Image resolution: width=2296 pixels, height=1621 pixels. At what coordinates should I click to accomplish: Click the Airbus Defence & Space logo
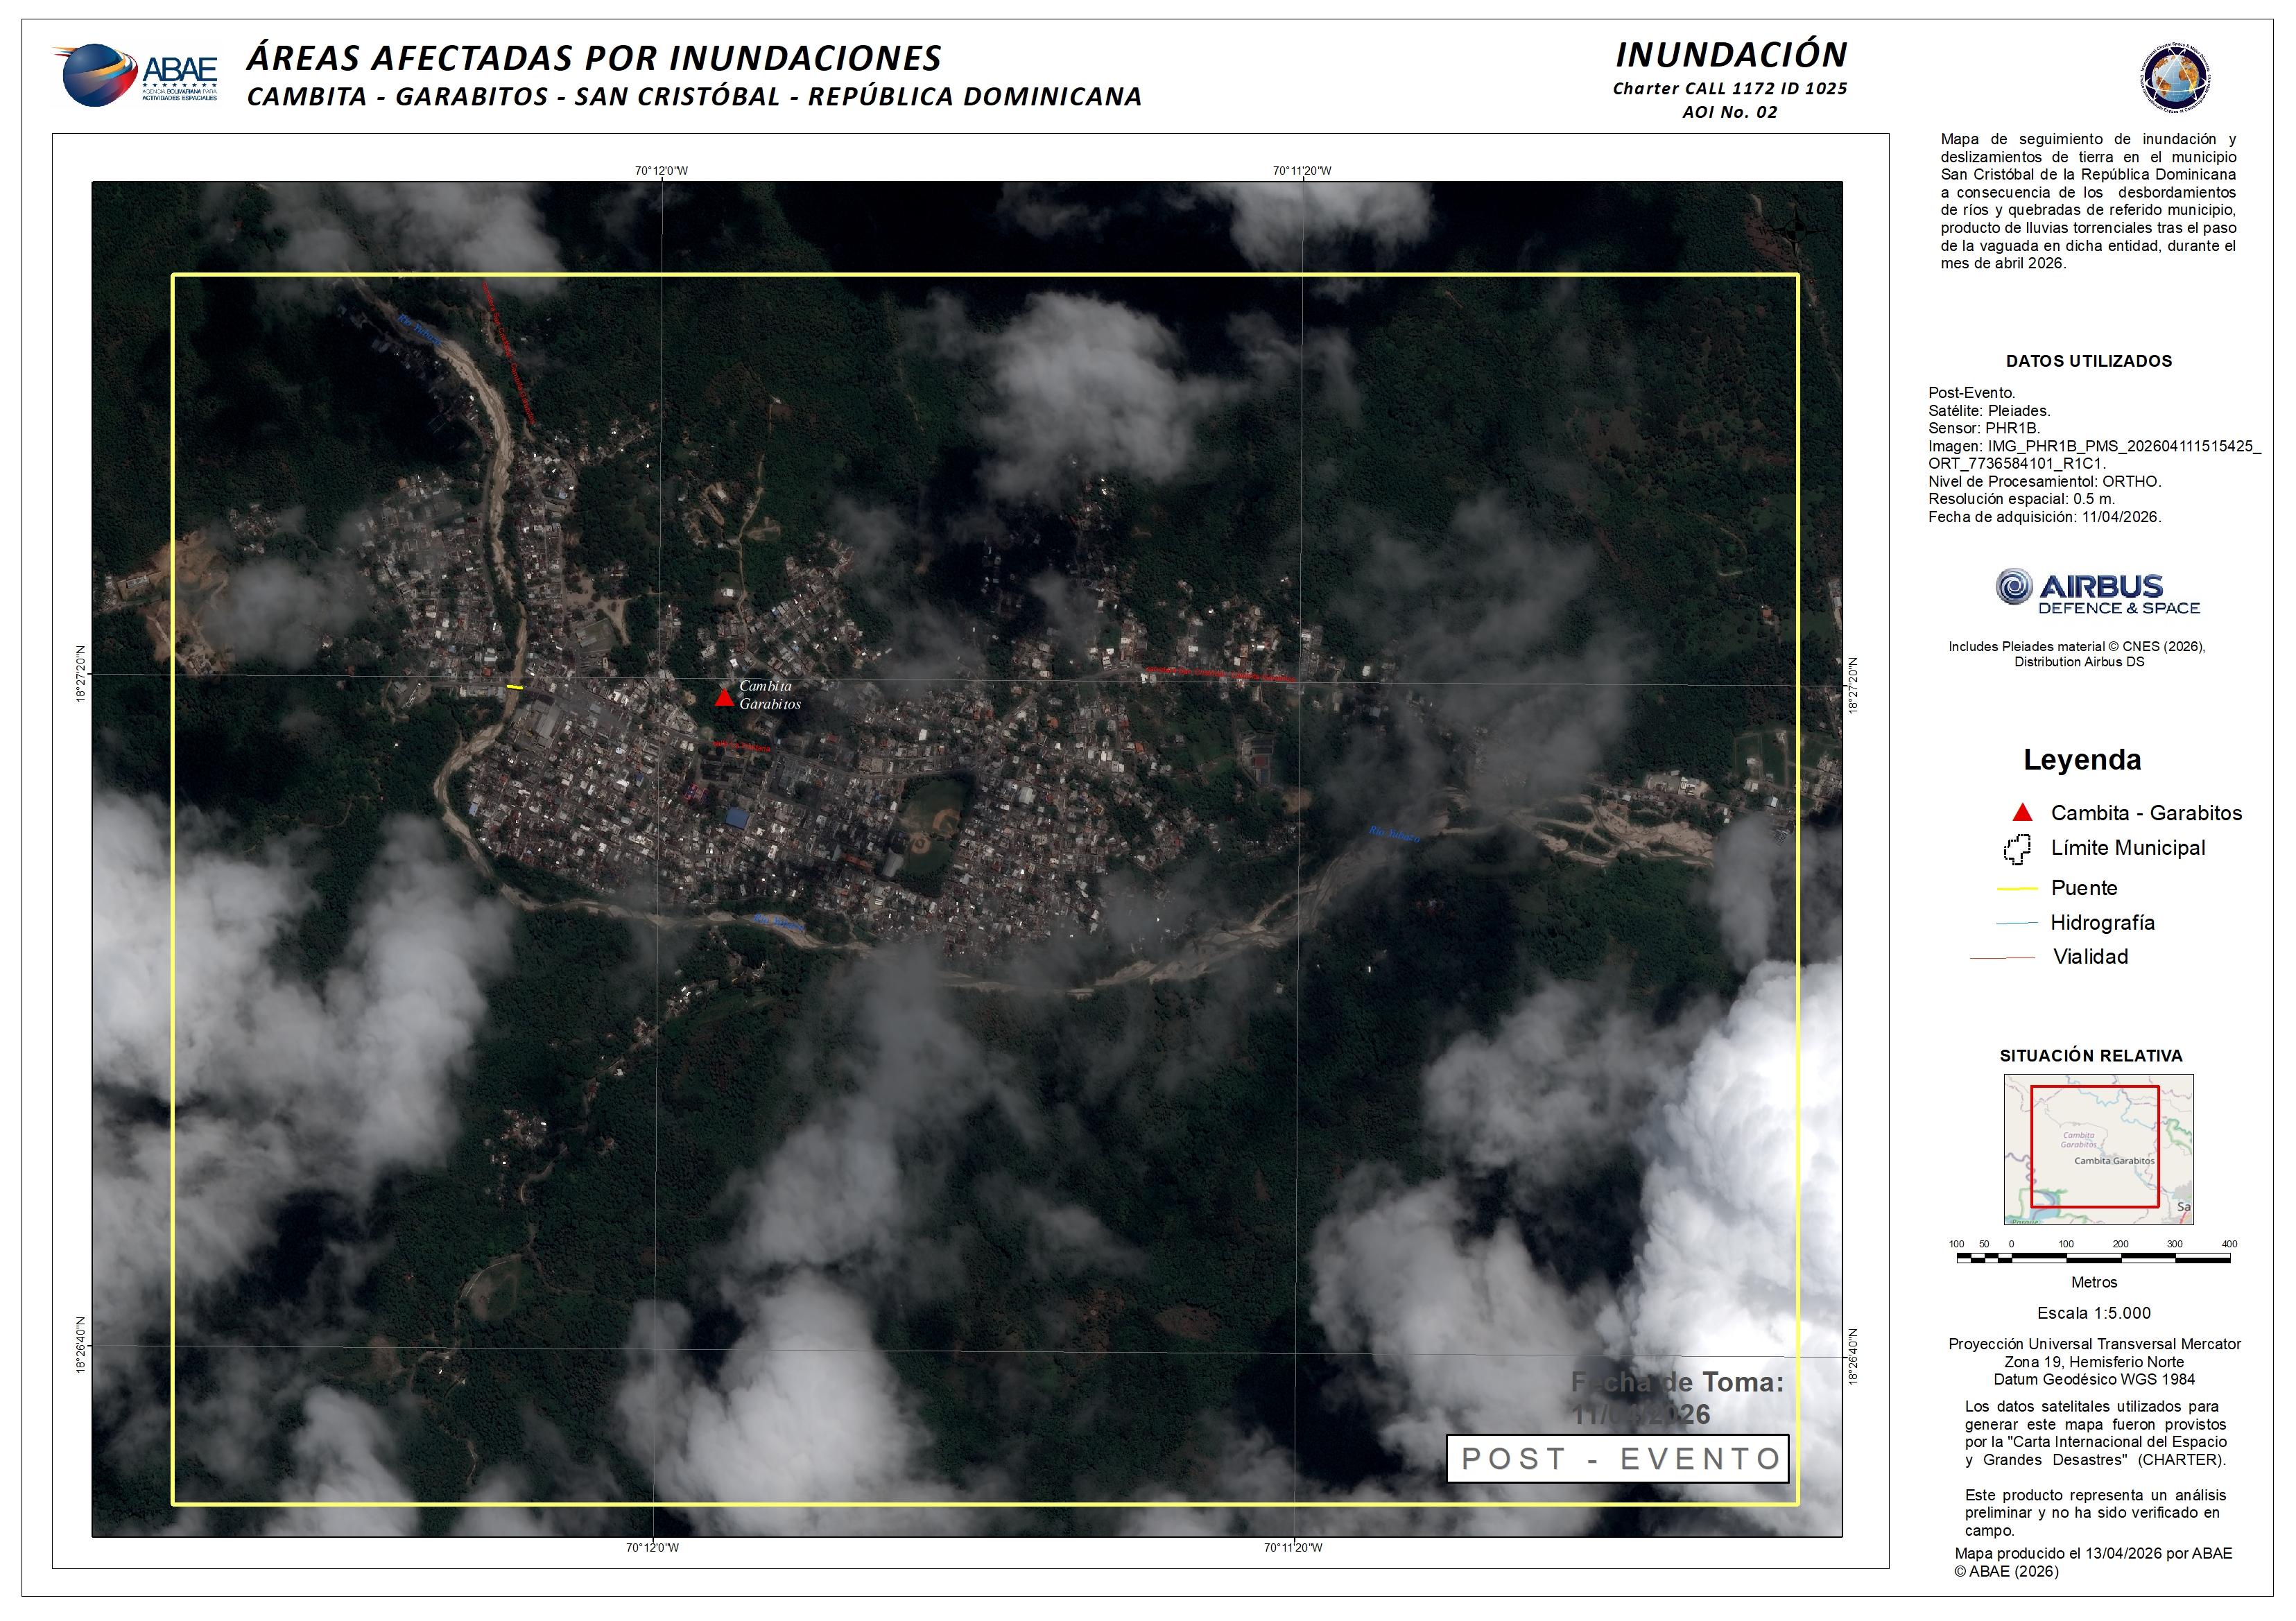click(x=2098, y=592)
